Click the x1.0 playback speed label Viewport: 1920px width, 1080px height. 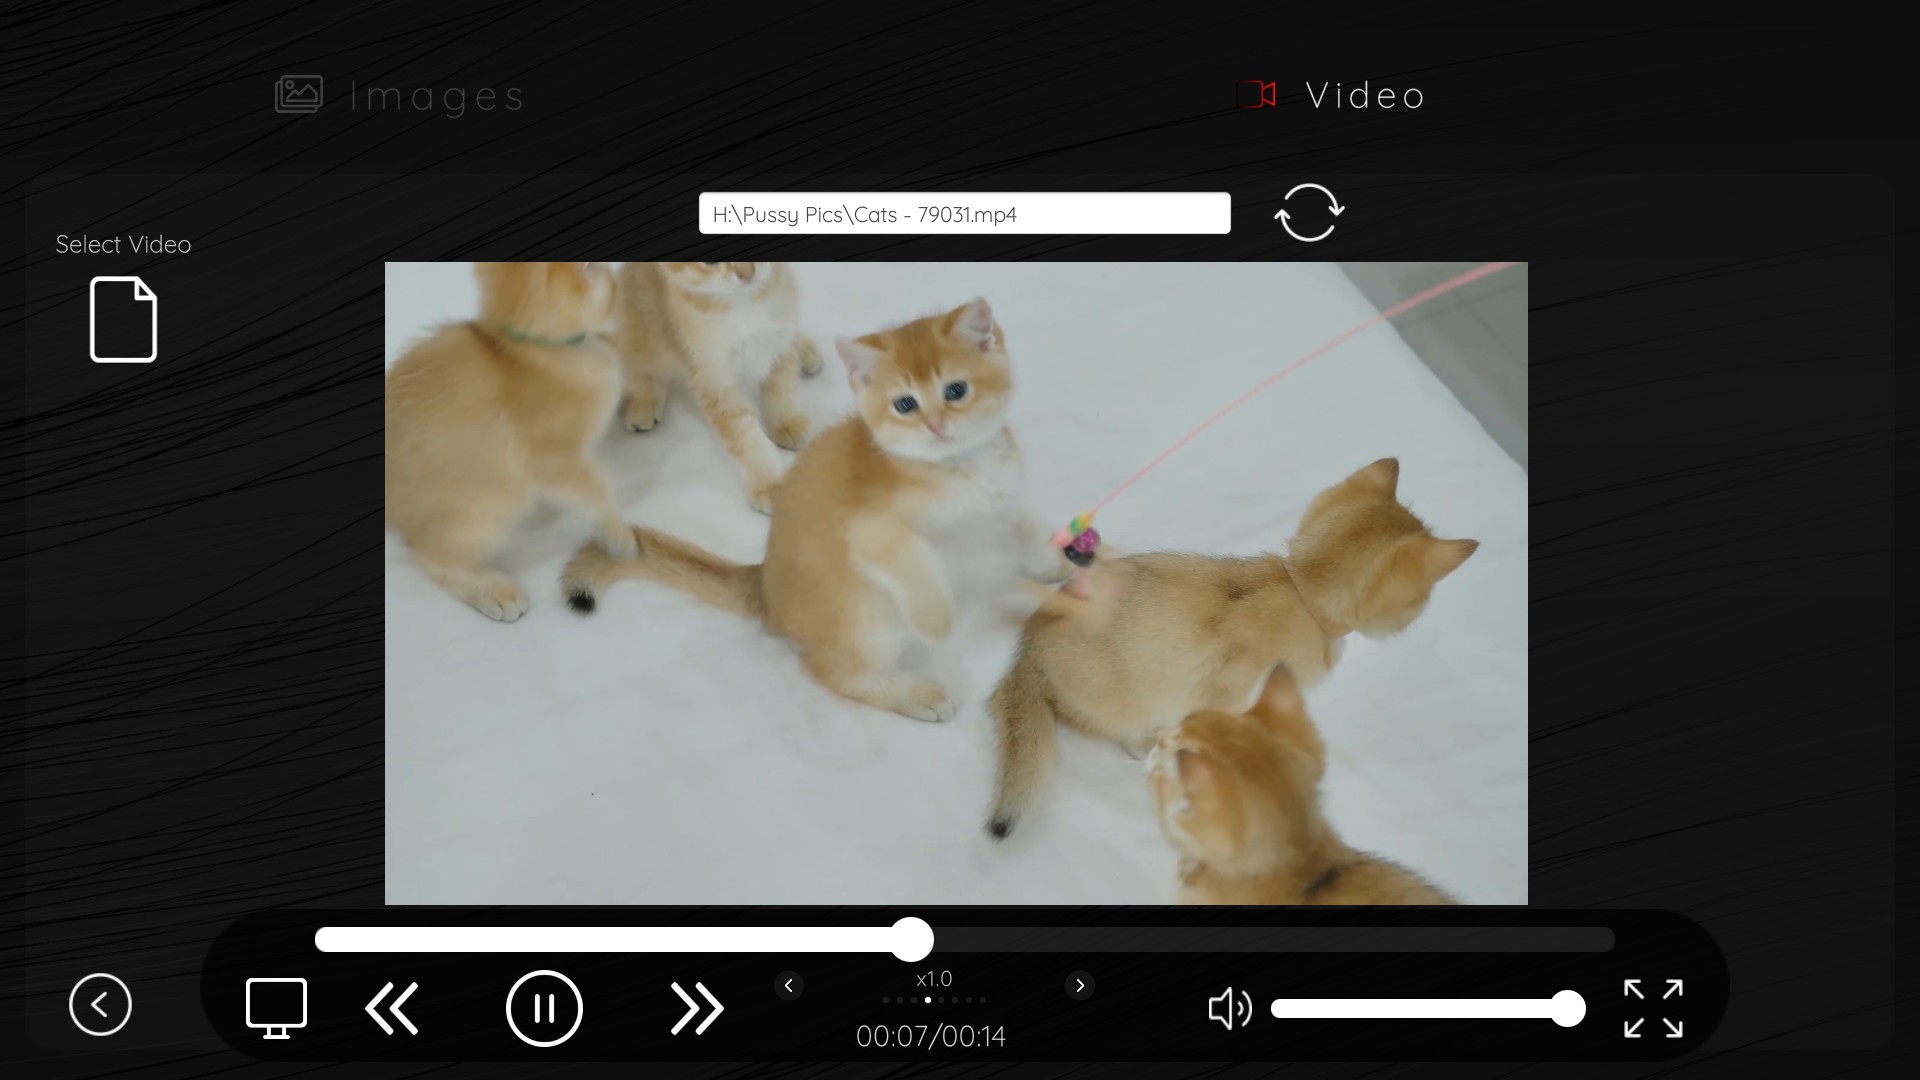[x=934, y=979]
